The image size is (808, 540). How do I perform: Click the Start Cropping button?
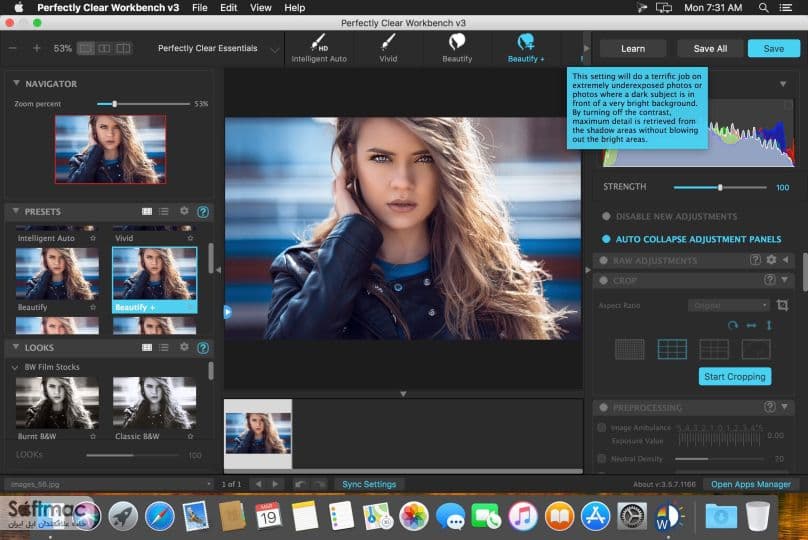735,377
